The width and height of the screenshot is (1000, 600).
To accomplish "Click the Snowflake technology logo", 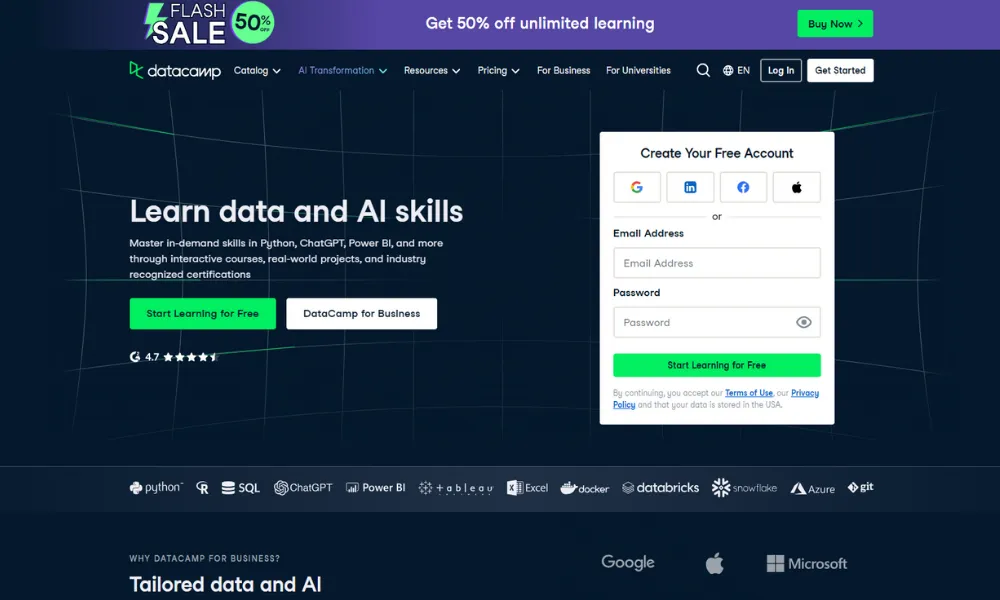I will pos(744,488).
